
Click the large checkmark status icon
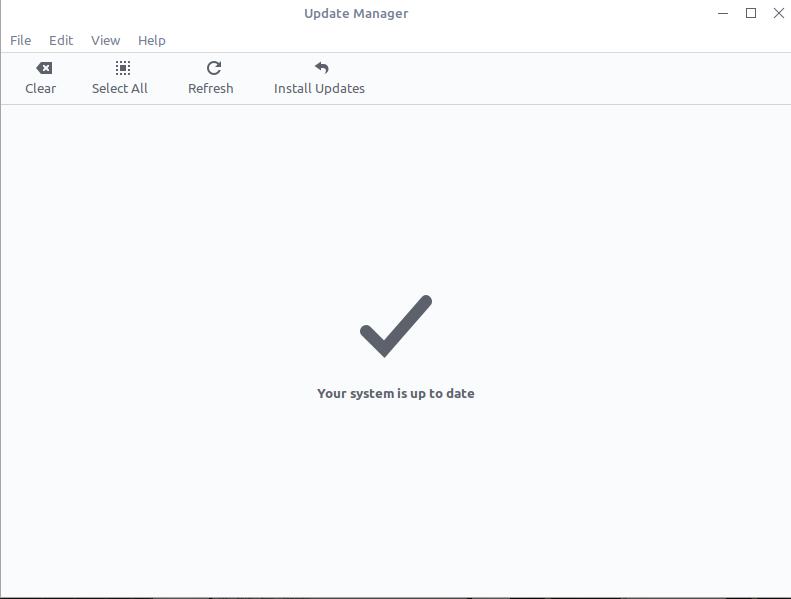coord(395,326)
